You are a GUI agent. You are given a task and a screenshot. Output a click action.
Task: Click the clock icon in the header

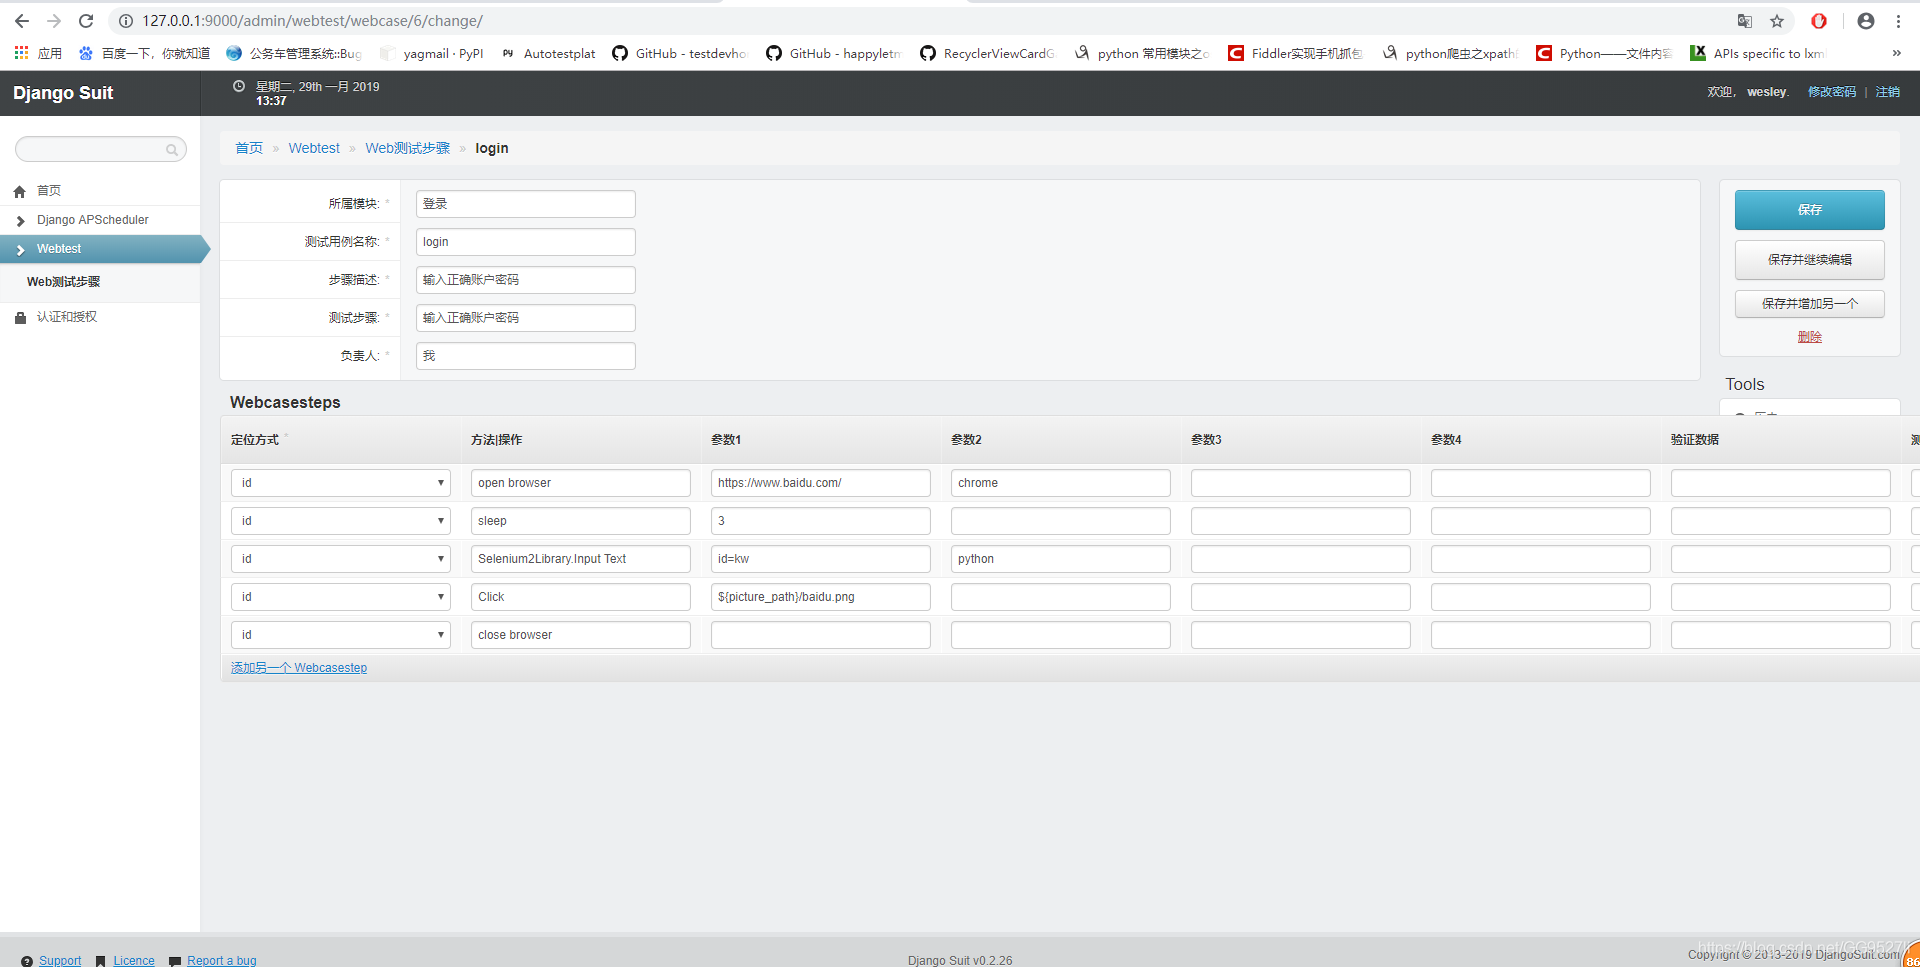239,87
